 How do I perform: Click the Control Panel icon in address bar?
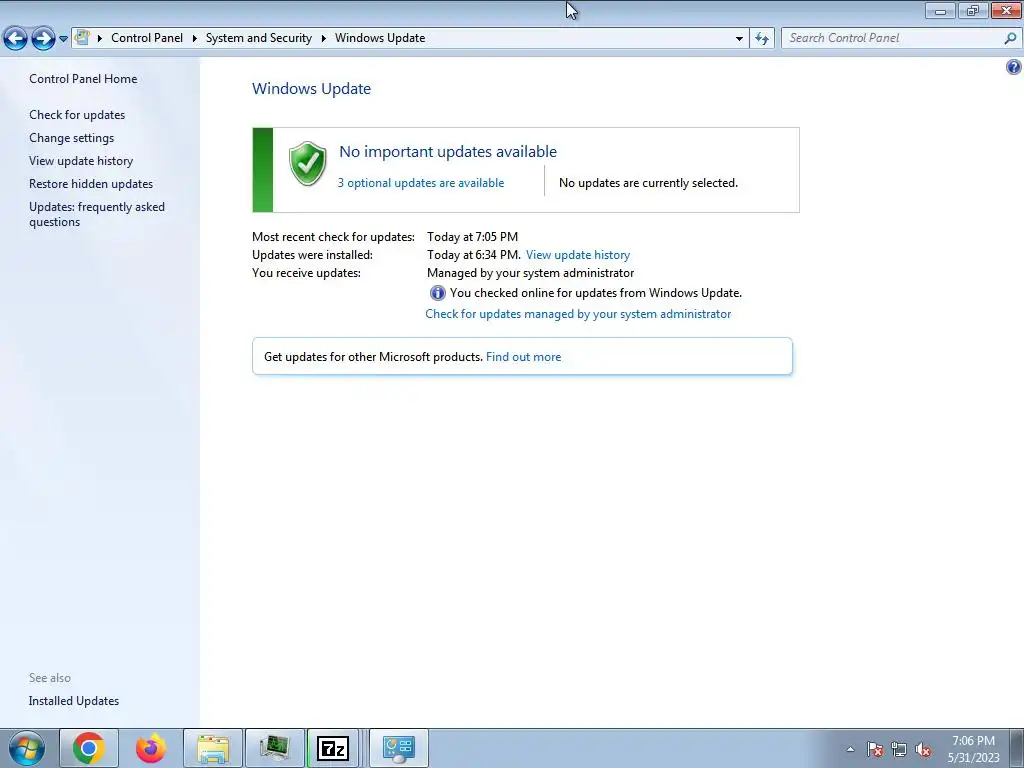pos(82,37)
